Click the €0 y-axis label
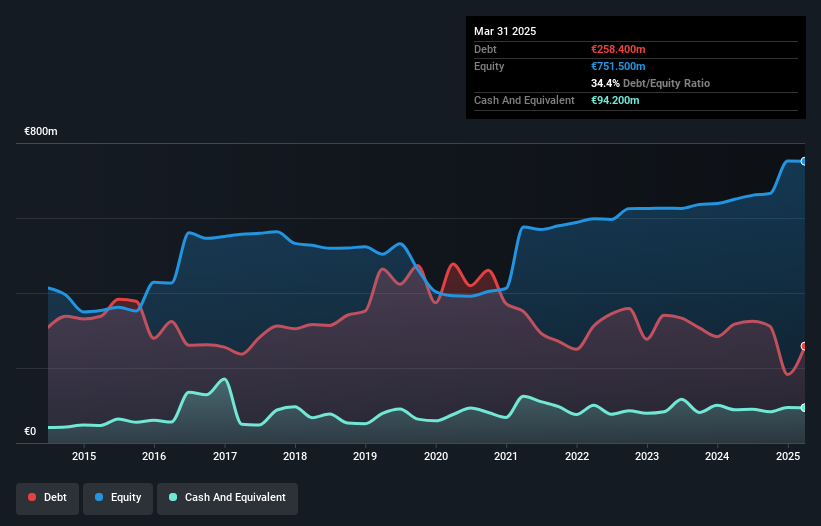Screen dimensions: 821x526 [30, 431]
